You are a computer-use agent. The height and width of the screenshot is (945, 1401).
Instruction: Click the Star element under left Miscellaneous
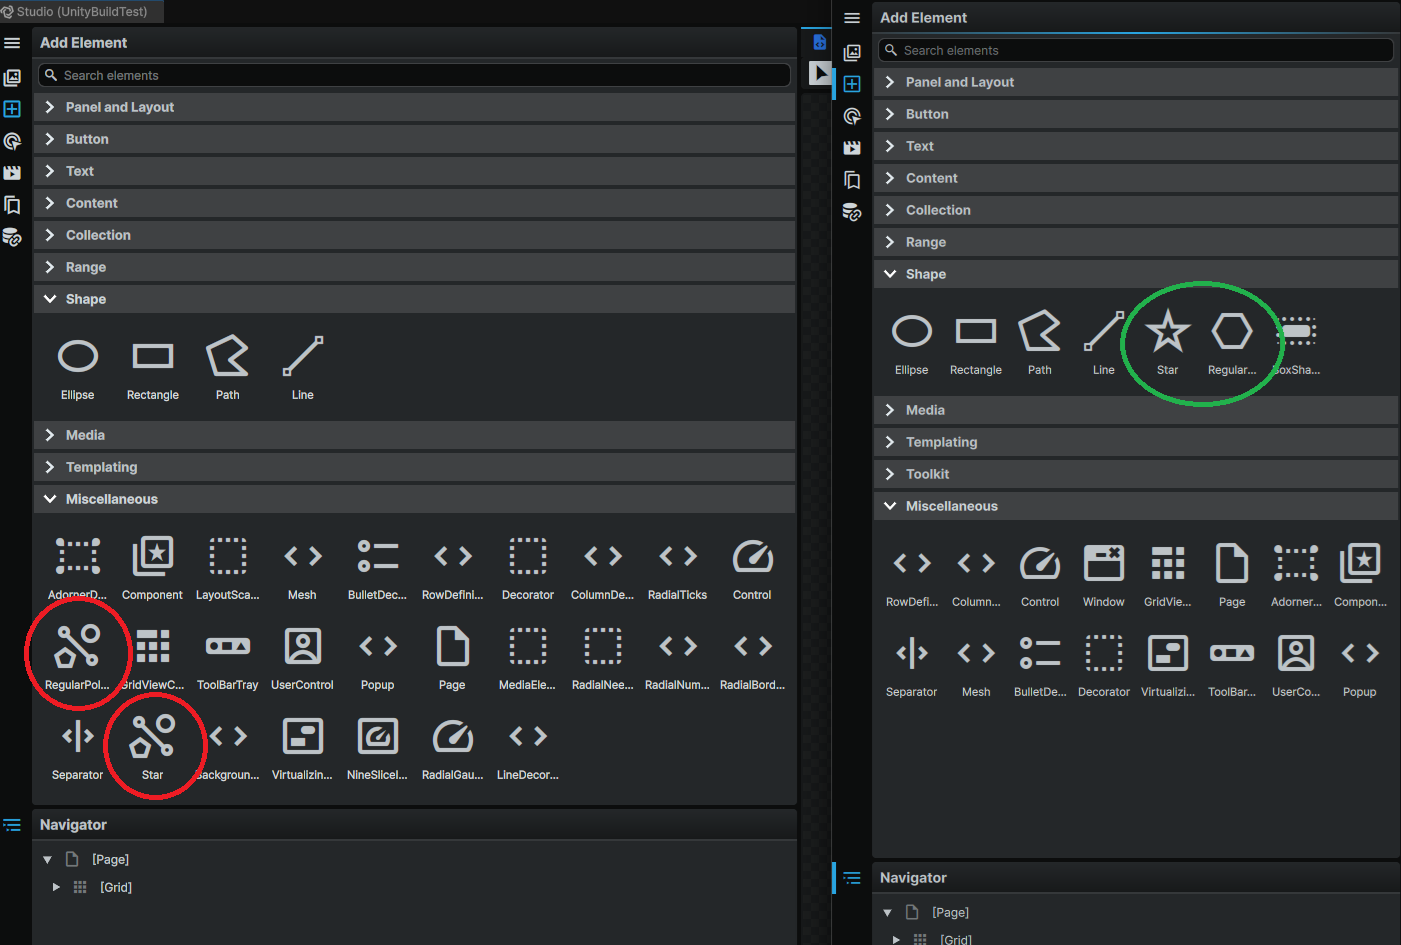pyautogui.click(x=153, y=747)
